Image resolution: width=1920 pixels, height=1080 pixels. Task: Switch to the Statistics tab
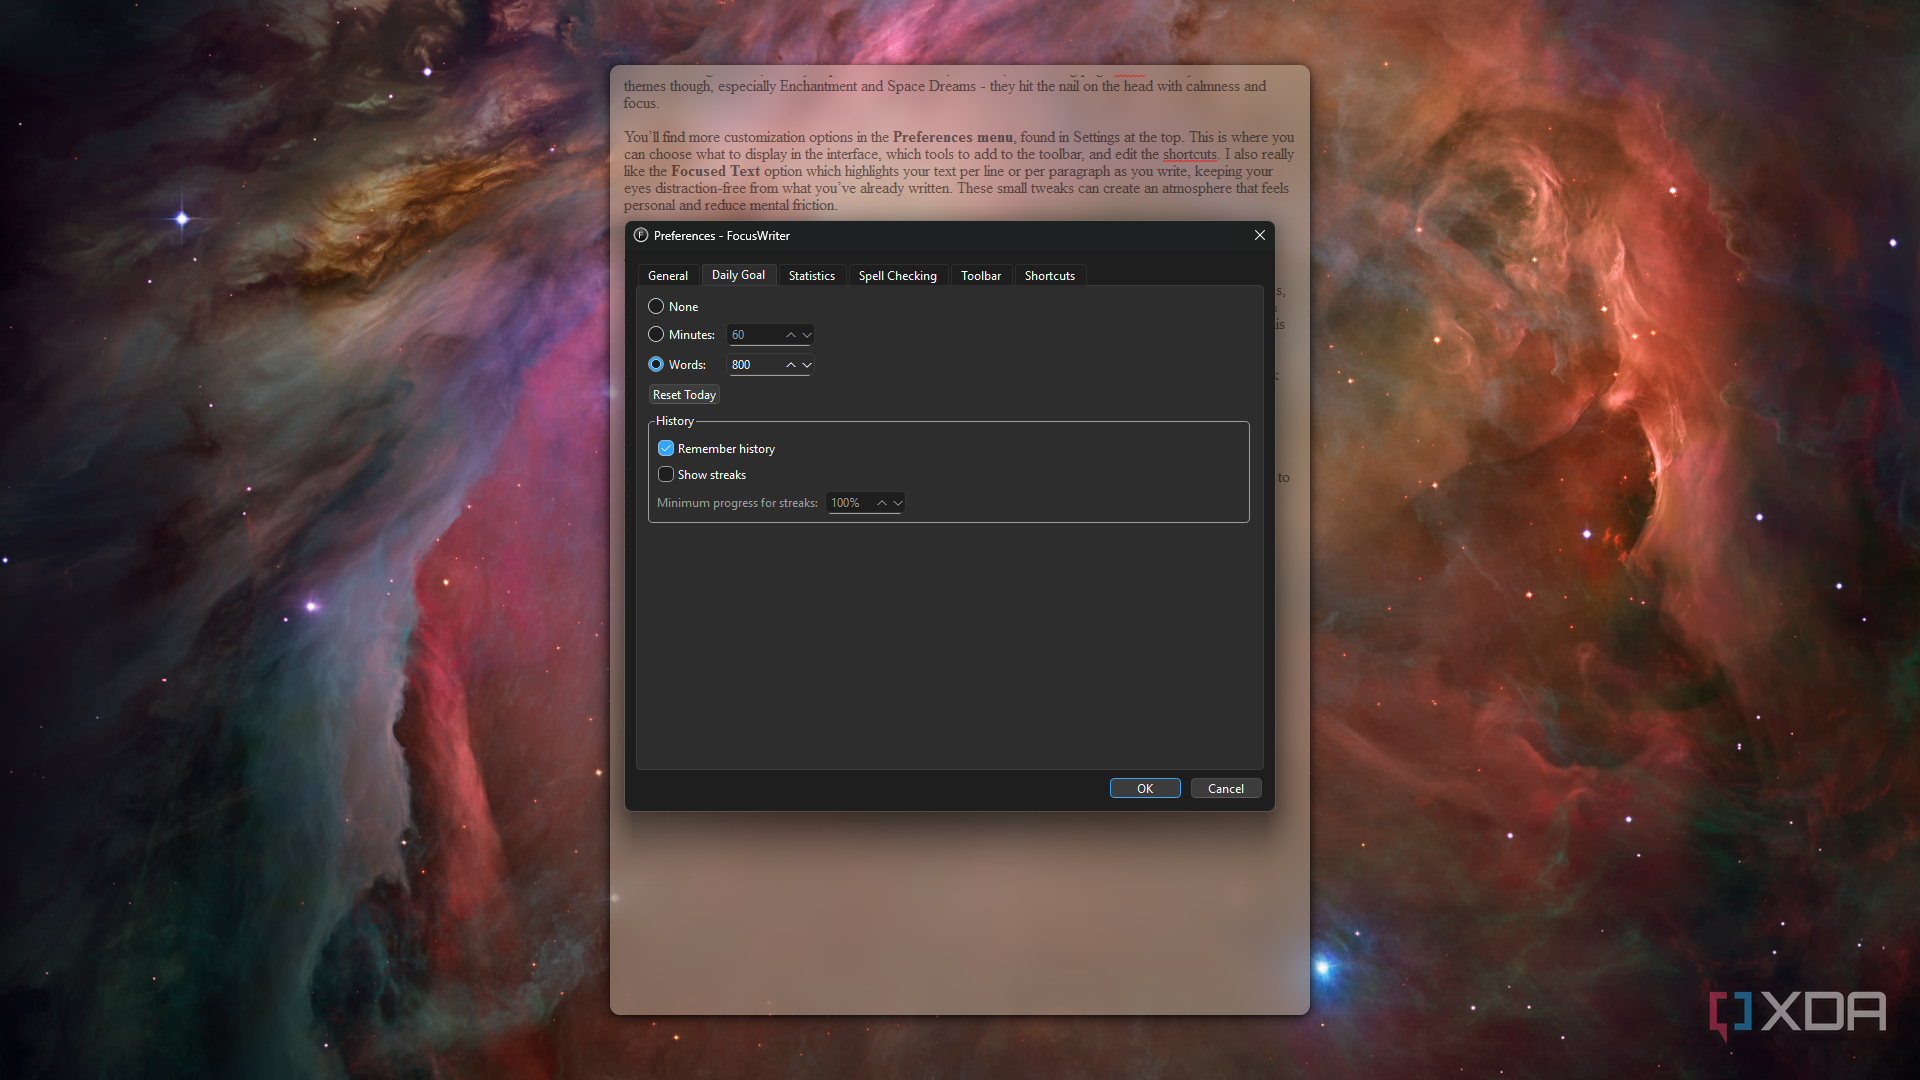click(811, 275)
